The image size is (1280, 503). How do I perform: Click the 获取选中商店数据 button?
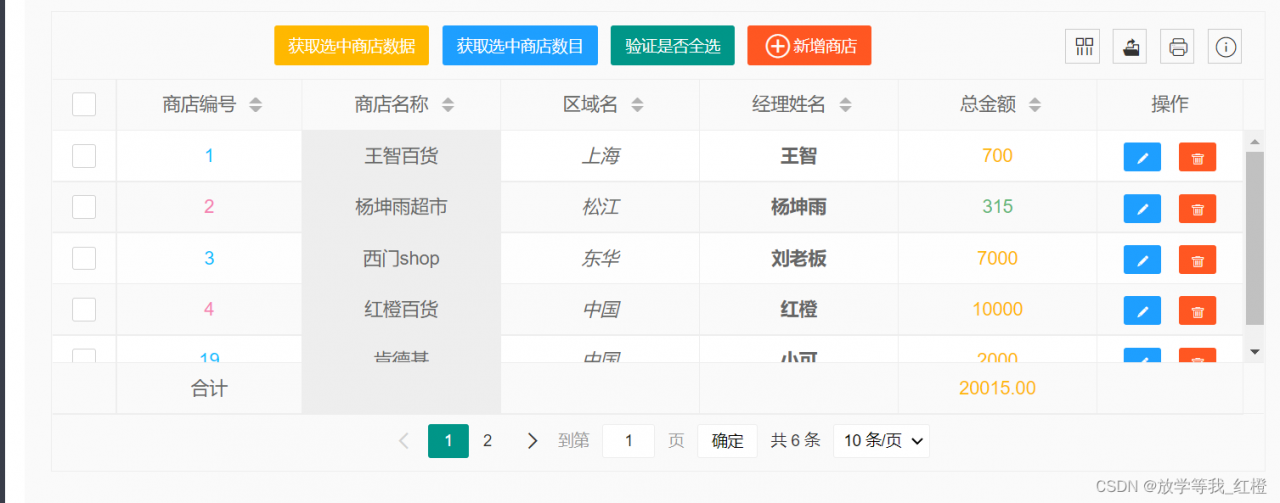pyautogui.click(x=351, y=46)
